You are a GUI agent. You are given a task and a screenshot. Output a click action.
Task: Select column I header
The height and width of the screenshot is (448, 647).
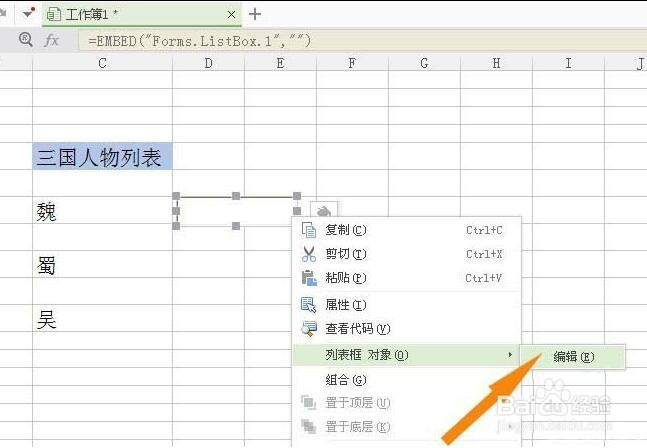(x=568, y=63)
